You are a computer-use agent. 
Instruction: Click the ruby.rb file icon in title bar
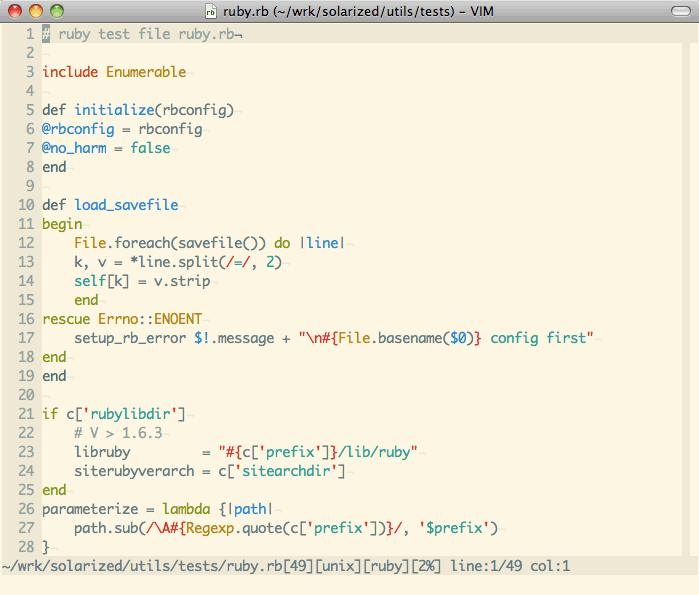[x=211, y=12]
